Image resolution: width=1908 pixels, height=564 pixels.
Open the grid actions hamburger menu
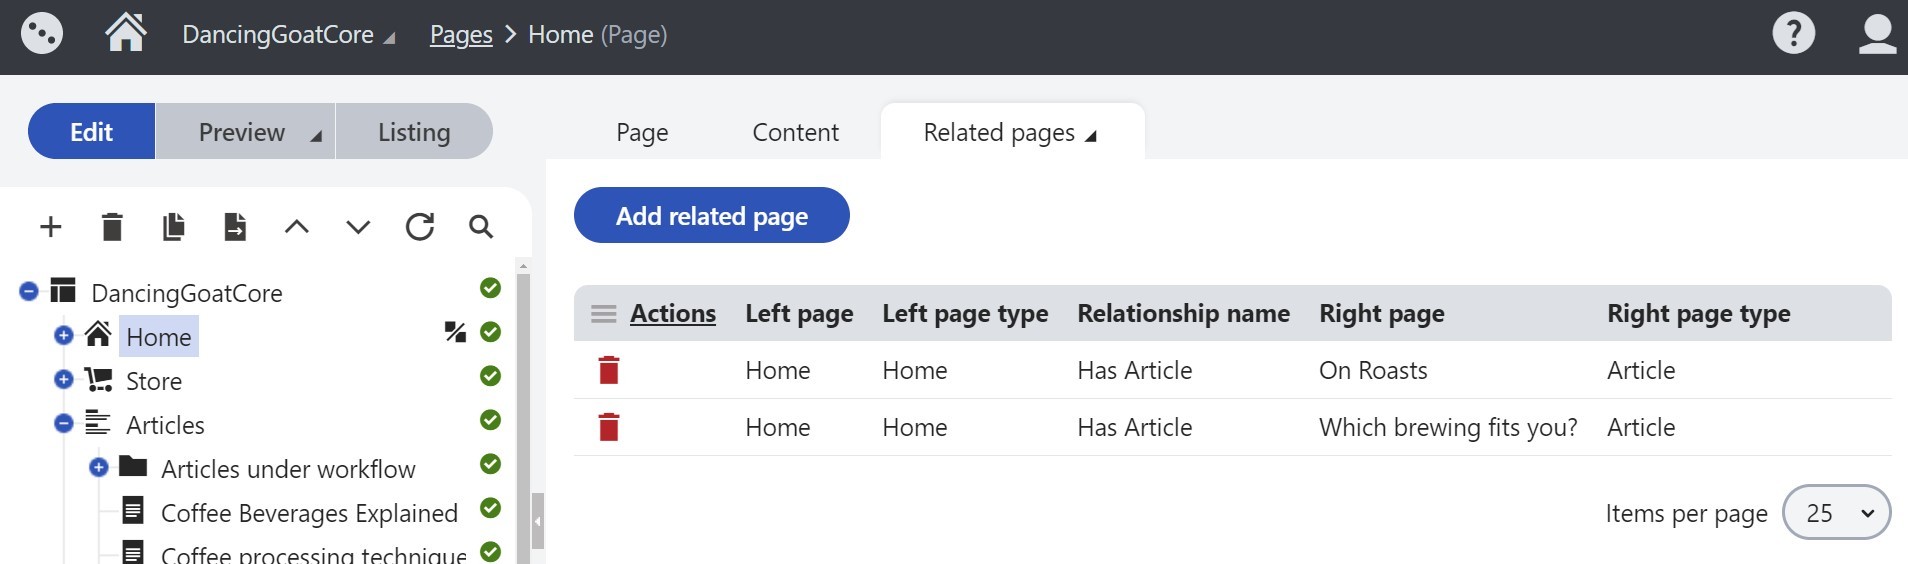pos(604,314)
